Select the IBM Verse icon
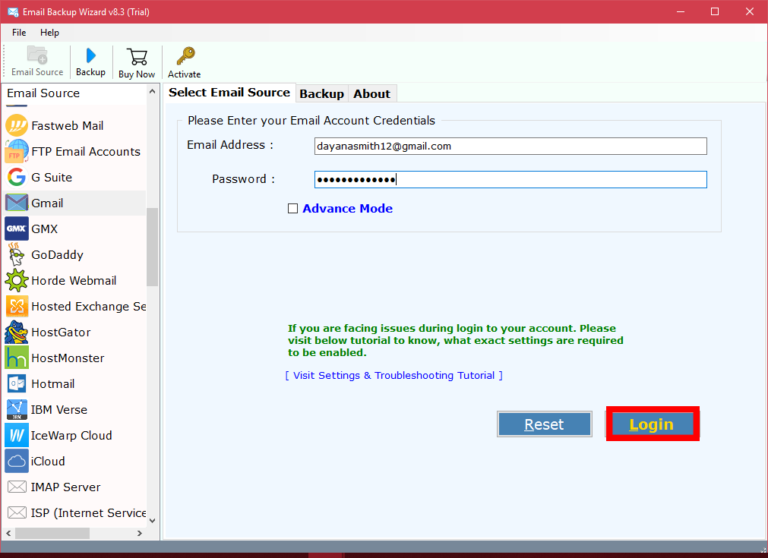 tap(16, 410)
